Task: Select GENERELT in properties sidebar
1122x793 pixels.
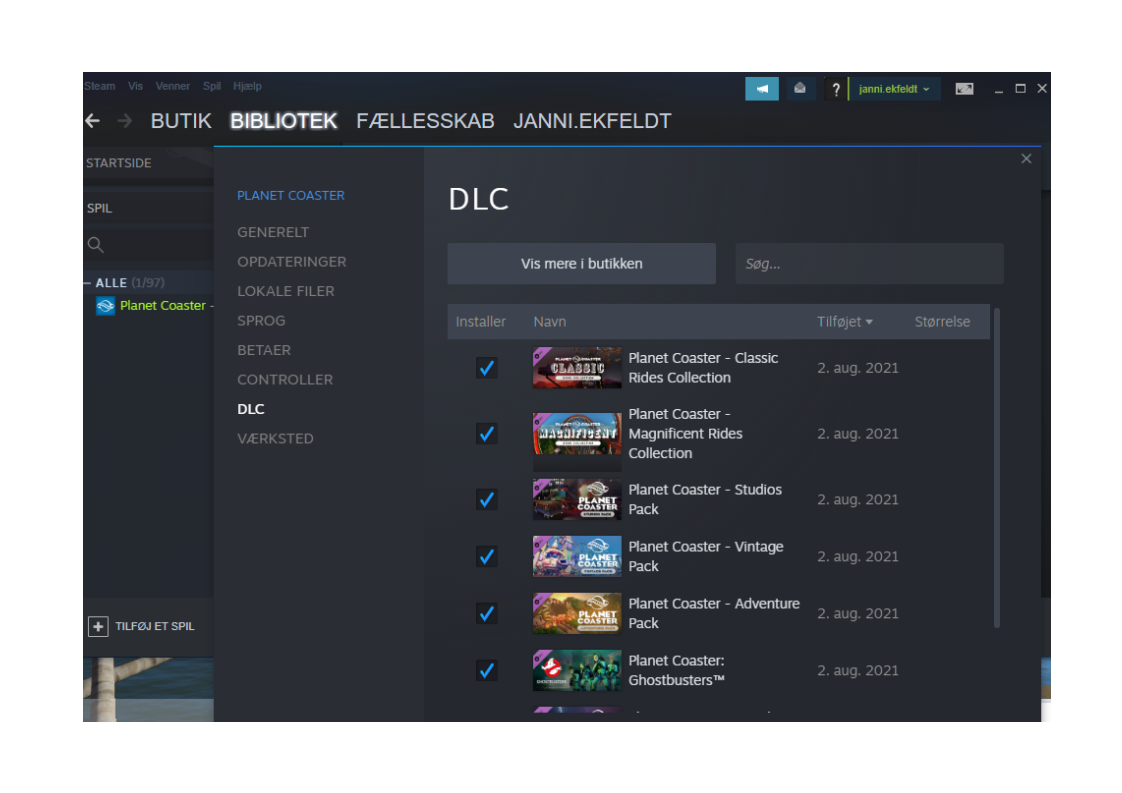Action: click(273, 233)
